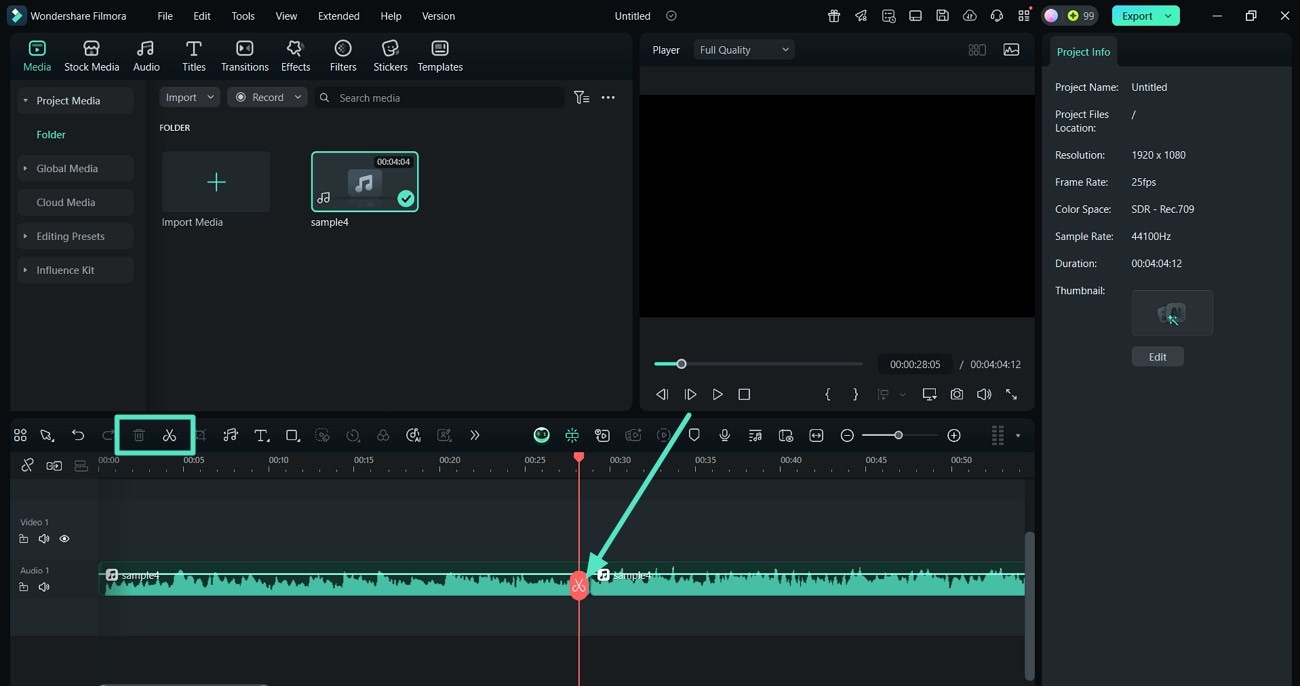Click the play button in the player
This screenshot has height=686, width=1300.
[717, 395]
